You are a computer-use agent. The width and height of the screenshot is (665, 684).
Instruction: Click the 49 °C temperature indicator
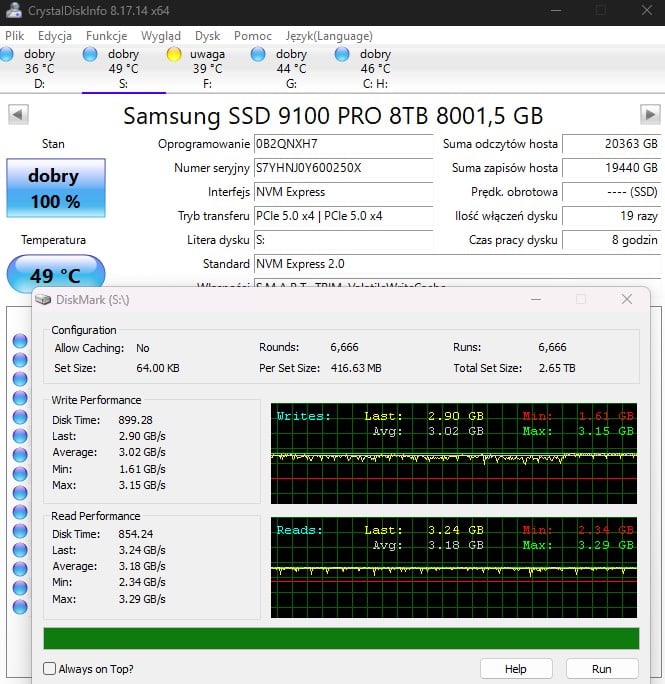[55, 275]
